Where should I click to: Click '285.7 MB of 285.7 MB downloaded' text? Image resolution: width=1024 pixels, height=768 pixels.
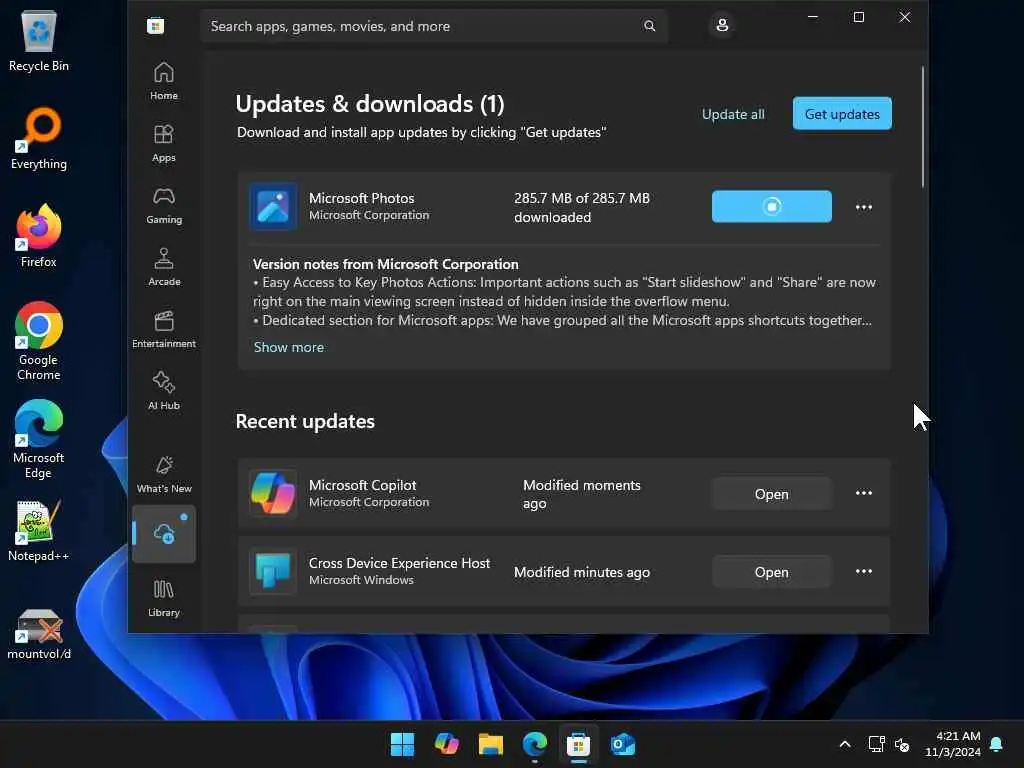click(582, 208)
